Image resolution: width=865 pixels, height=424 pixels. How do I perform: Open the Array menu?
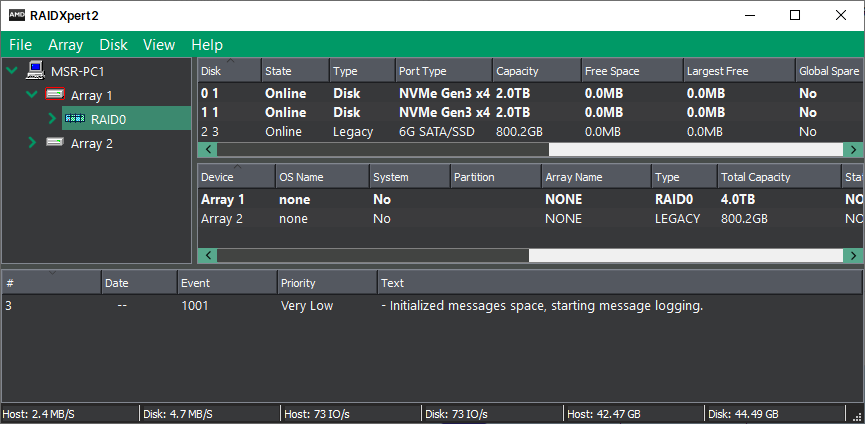65,45
